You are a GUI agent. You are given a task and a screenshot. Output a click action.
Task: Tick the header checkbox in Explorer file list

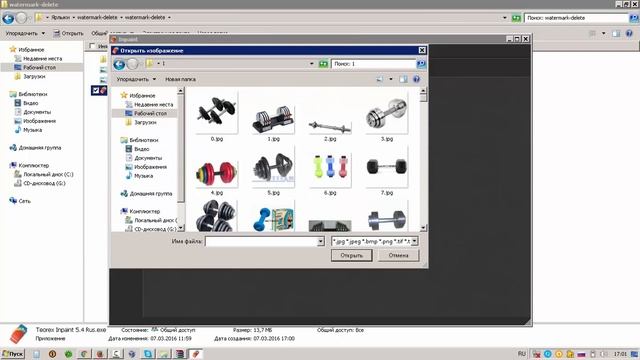pos(92,46)
